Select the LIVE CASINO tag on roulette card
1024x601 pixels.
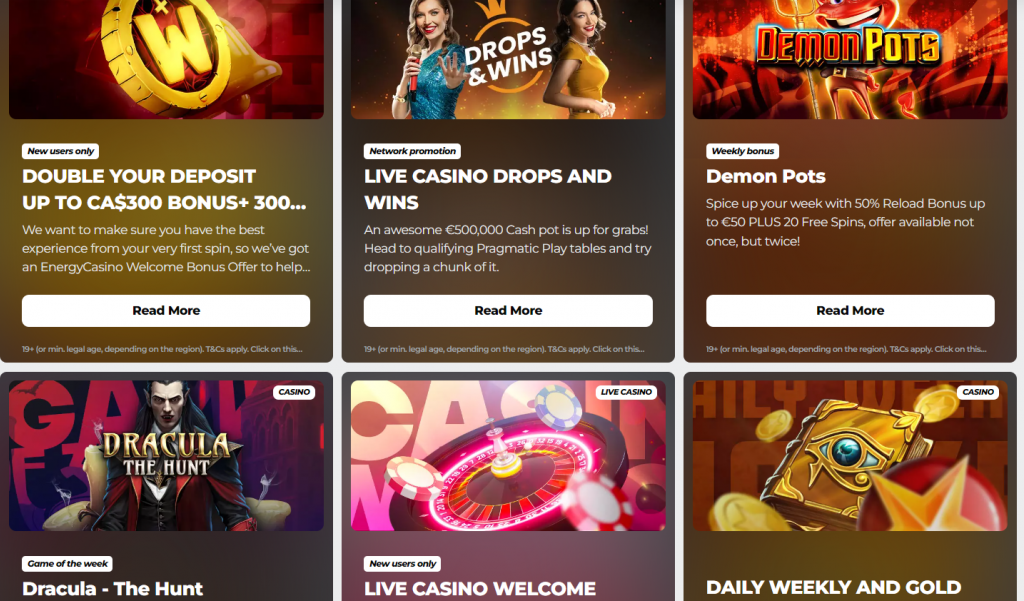(x=626, y=392)
